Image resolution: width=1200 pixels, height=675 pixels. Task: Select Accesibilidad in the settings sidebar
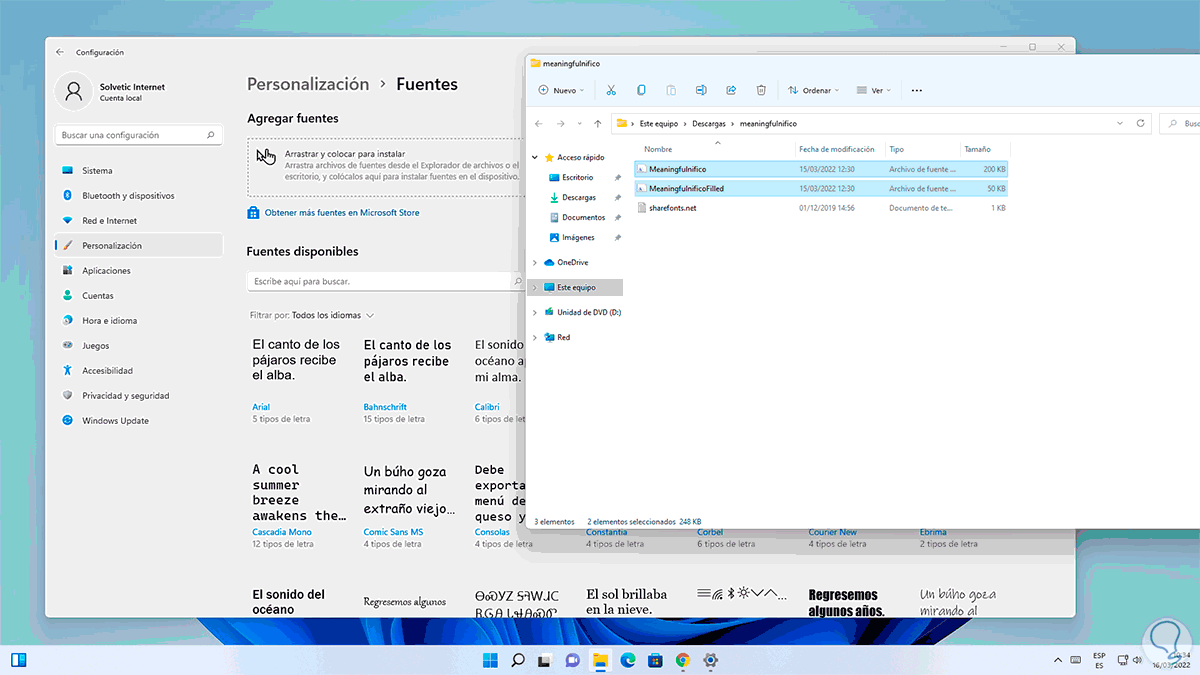coord(107,371)
